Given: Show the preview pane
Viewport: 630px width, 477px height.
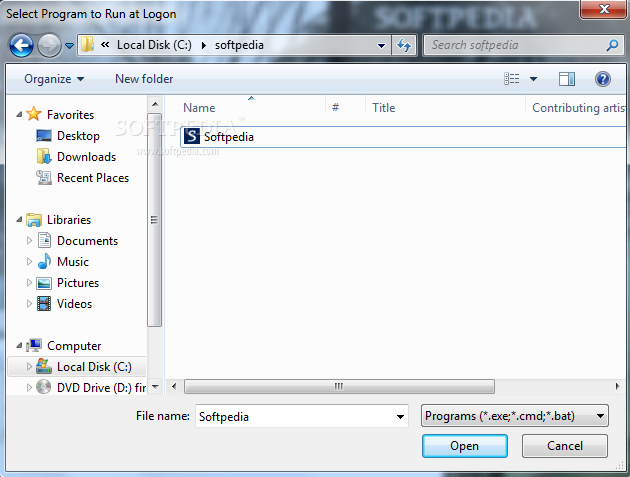Looking at the screenshot, I should (x=567, y=79).
